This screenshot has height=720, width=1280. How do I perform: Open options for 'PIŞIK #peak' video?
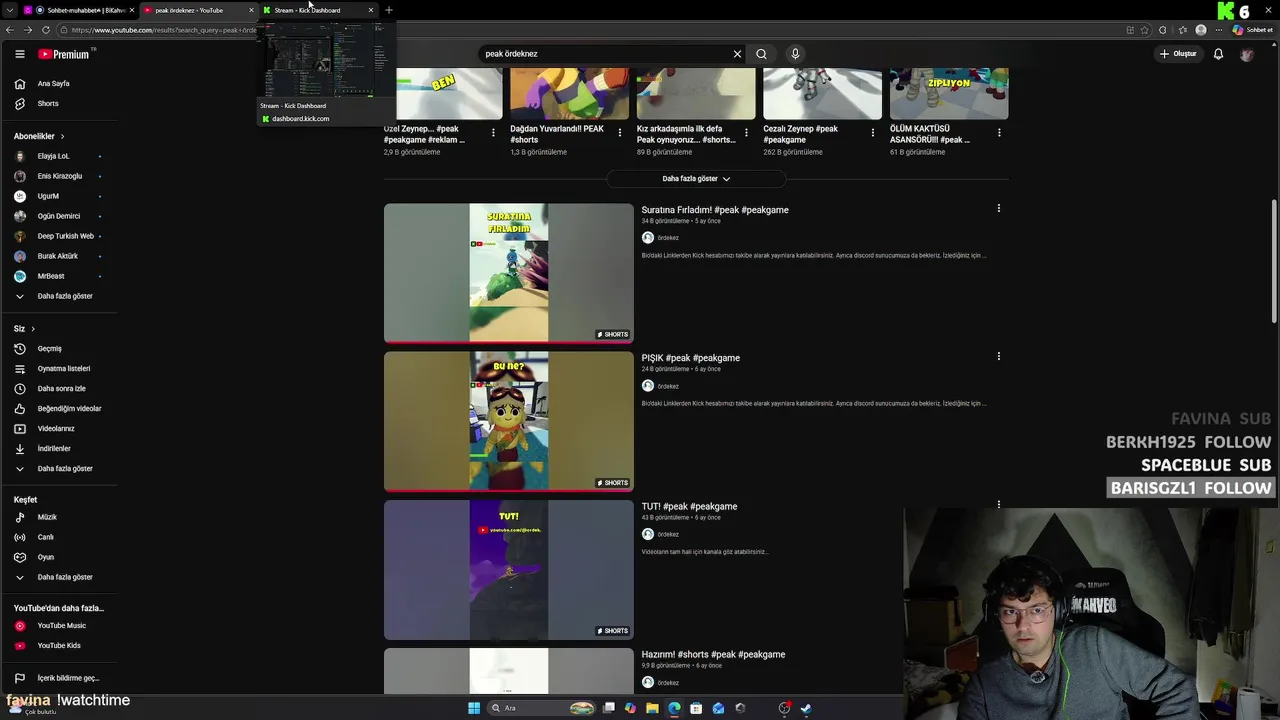click(998, 356)
